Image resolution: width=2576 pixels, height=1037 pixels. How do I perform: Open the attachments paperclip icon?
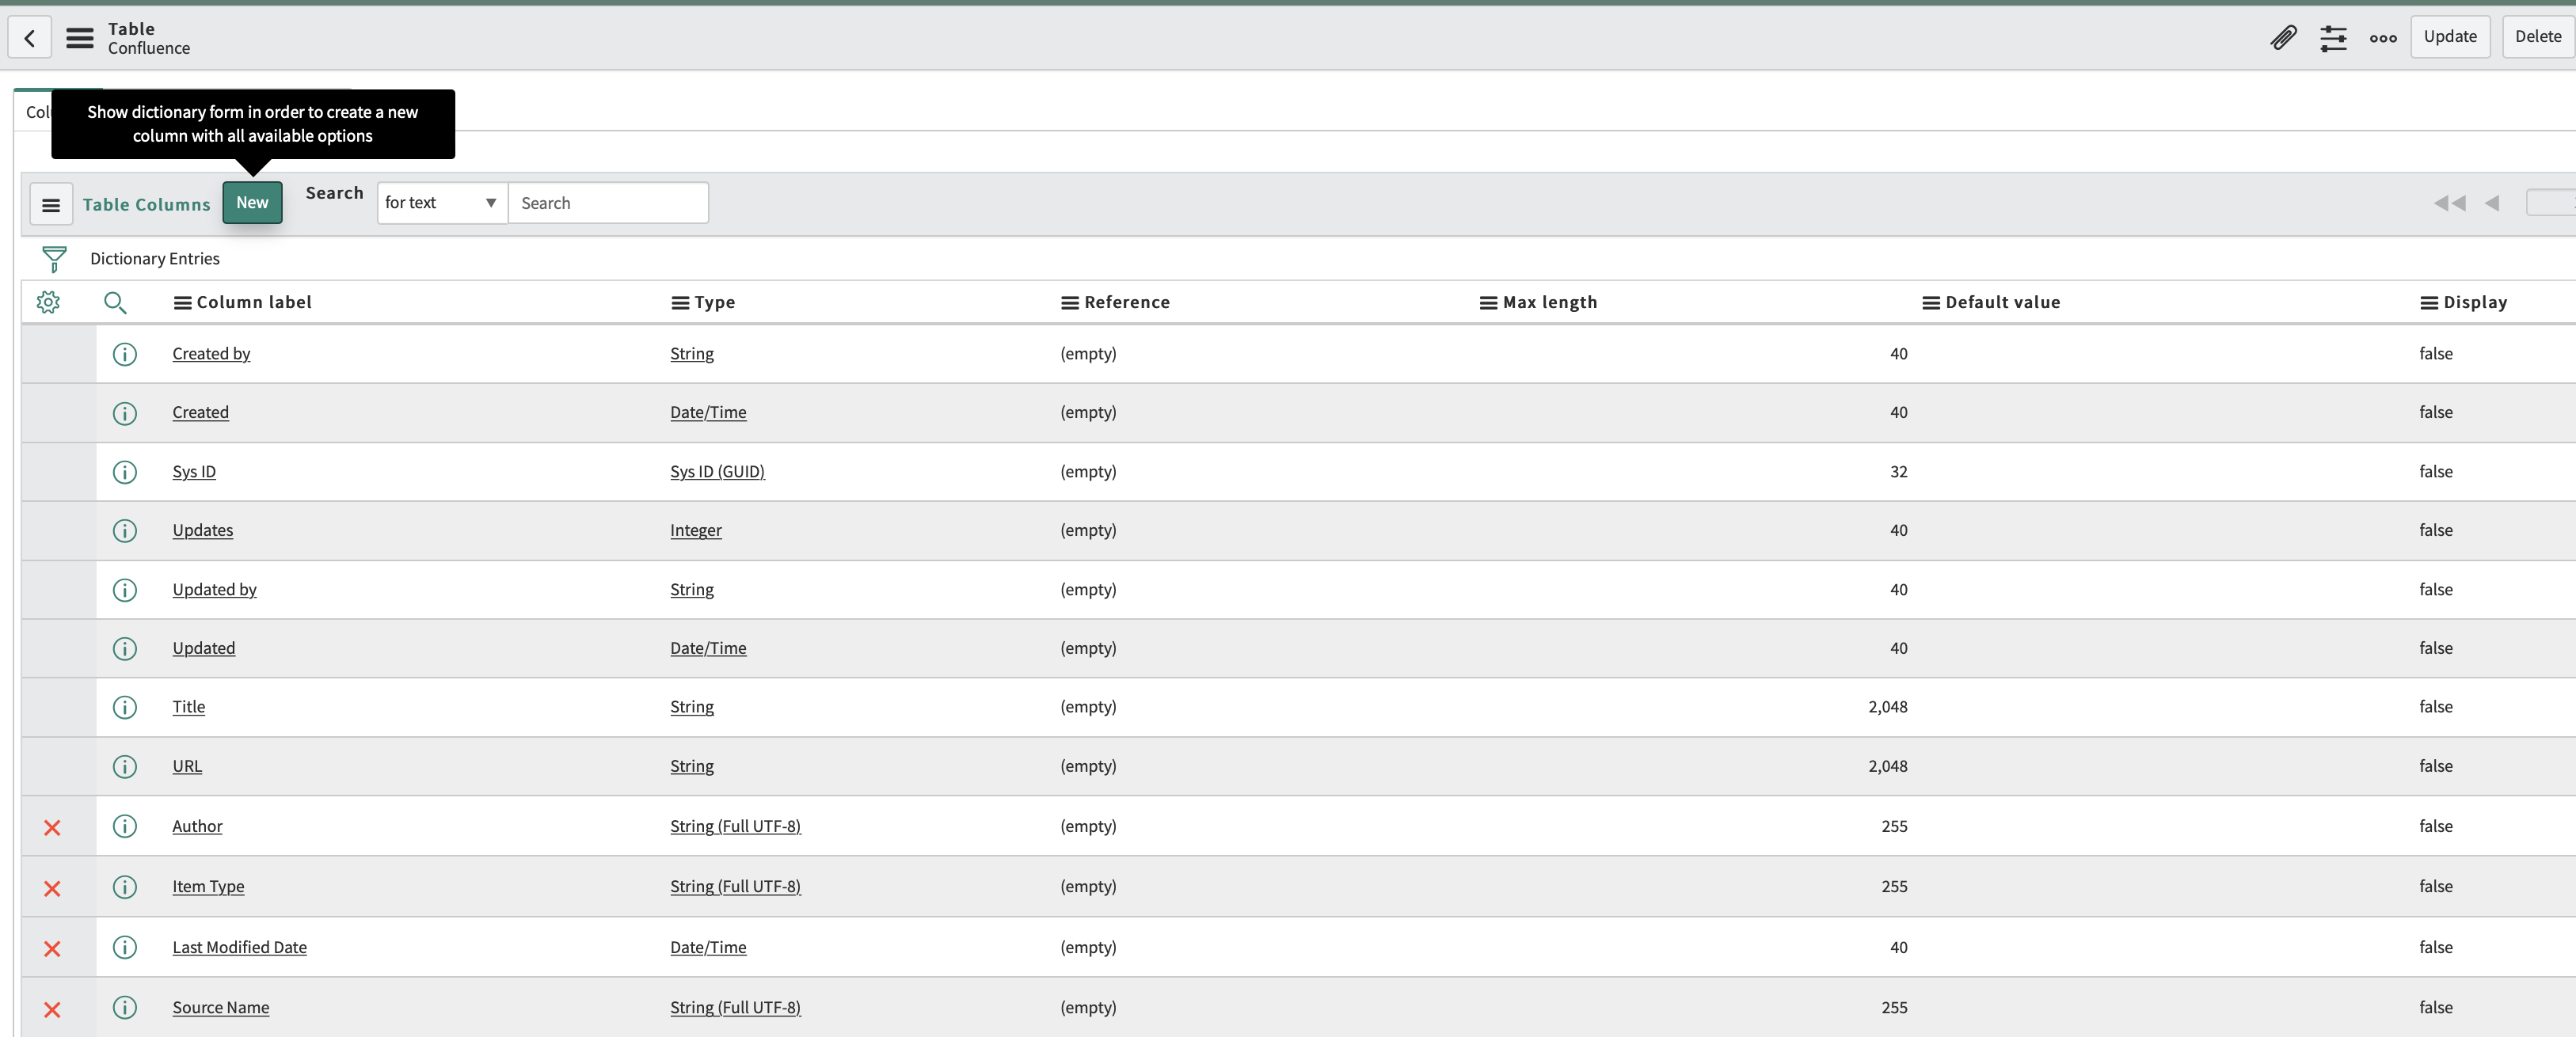[2283, 37]
